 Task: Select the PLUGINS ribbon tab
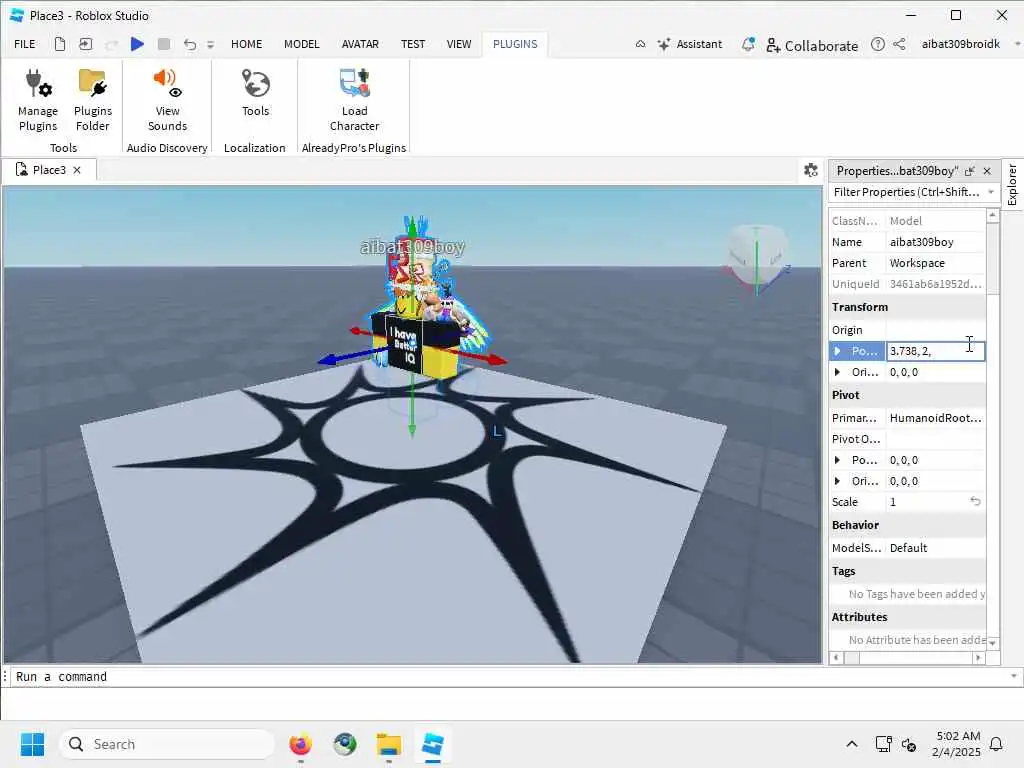[x=515, y=44]
